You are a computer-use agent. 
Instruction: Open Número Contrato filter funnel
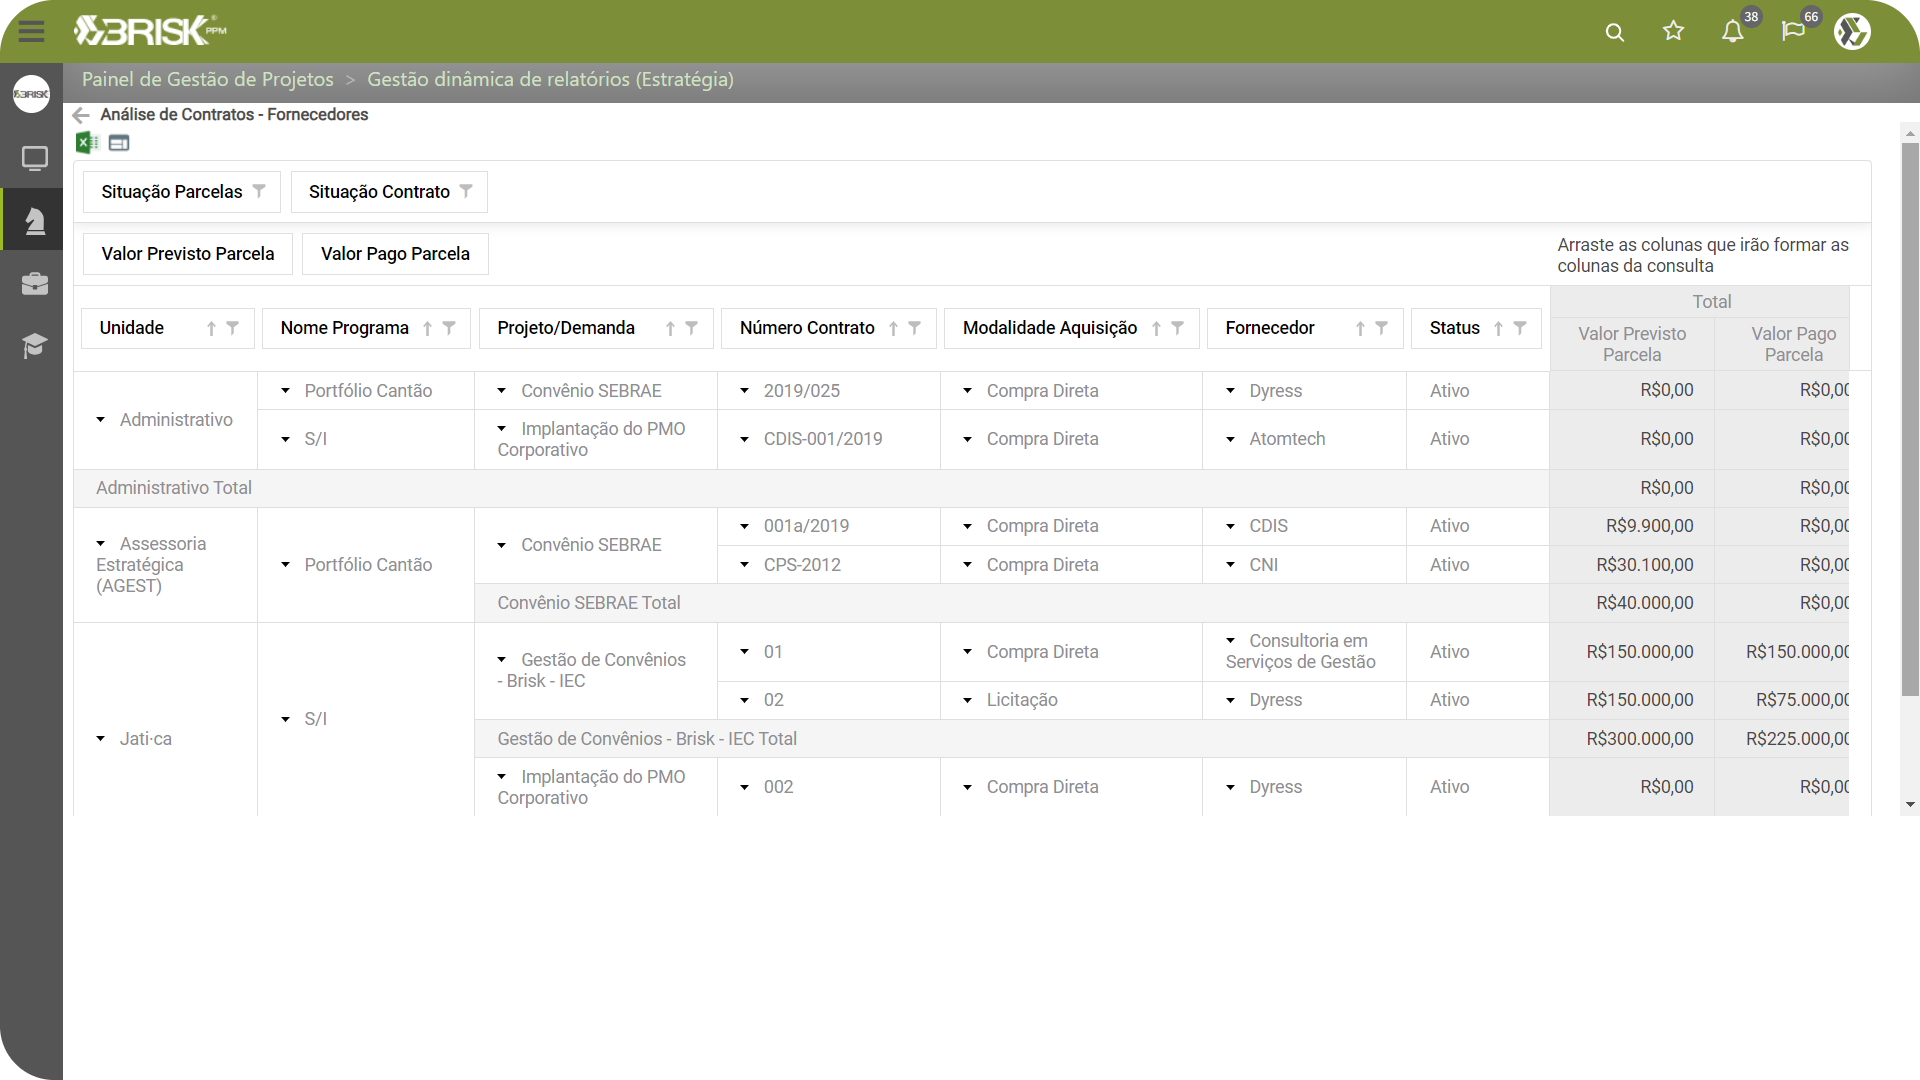pyautogui.click(x=915, y=328)
